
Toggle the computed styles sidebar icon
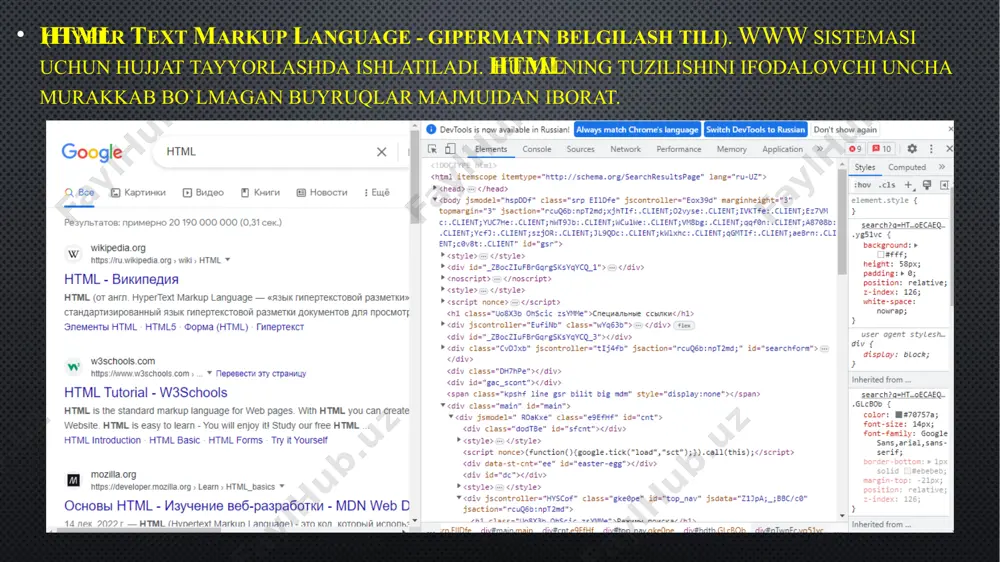tap(944, 185)
